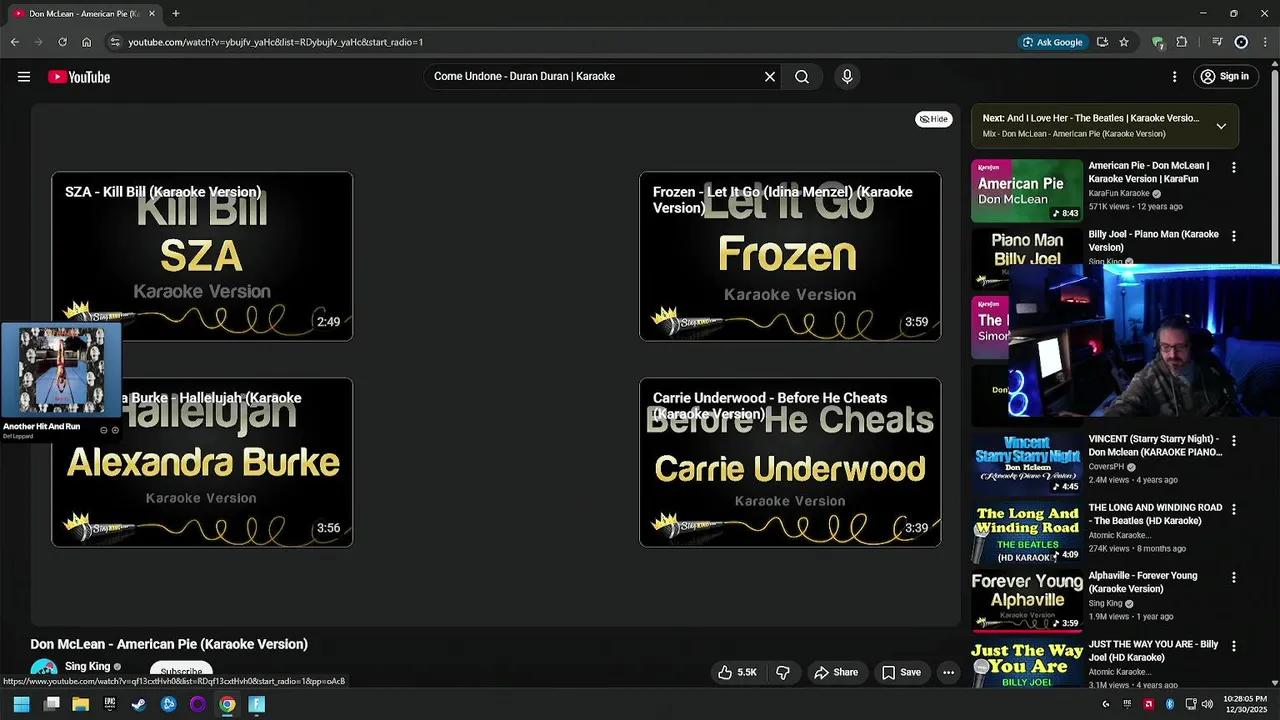Viewport: 1280px width, 720px height.
Task: Open the Chrome profile avatar
Action: [1241, 42]
